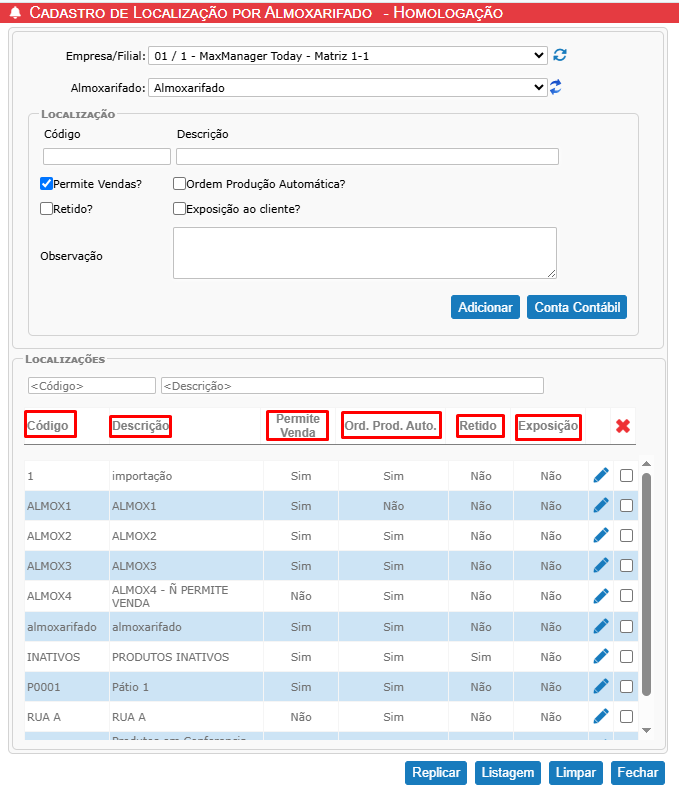Viewport: 679px width, 794px height.
Task: Edit the Pátio 1 location entry
Action: click(601, 686)
